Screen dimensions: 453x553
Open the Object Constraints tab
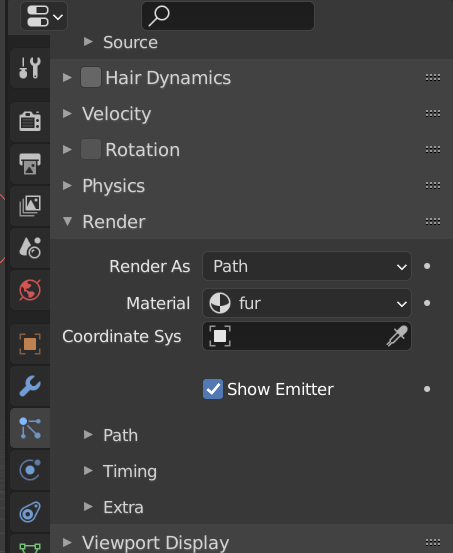click(30, 512)
